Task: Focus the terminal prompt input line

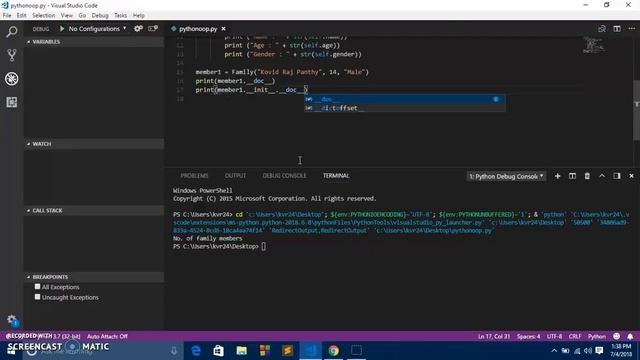Action: (x=264, y=246)
